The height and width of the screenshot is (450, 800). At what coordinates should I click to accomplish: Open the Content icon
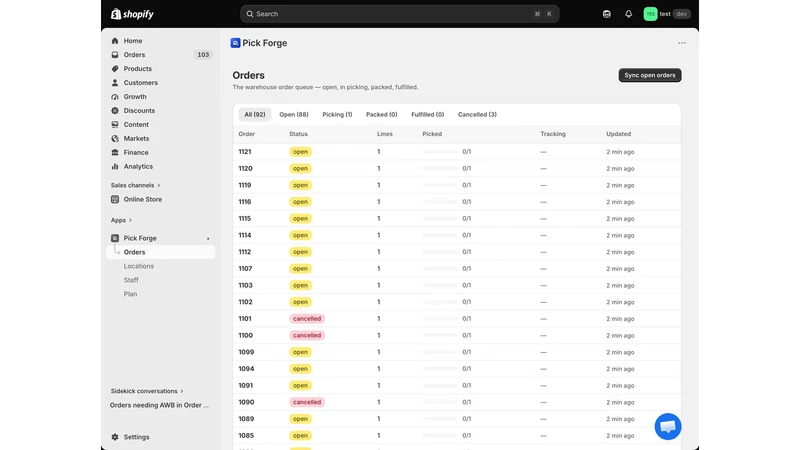click(x=115, y=124)
